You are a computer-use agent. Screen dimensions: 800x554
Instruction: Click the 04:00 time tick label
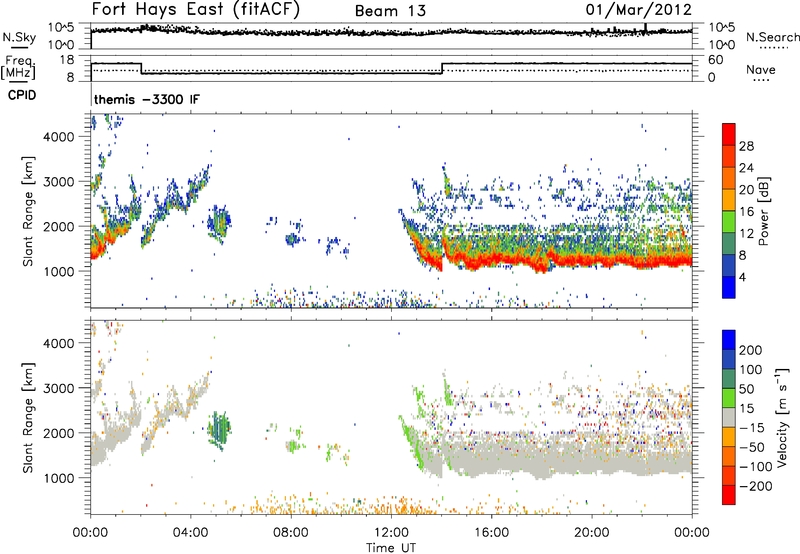(x=191, y=533)
